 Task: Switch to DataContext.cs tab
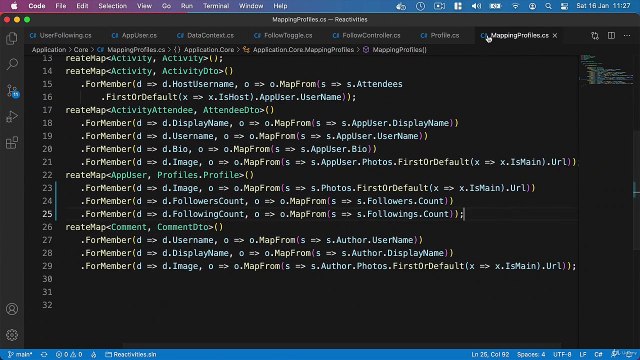[205, 36]
